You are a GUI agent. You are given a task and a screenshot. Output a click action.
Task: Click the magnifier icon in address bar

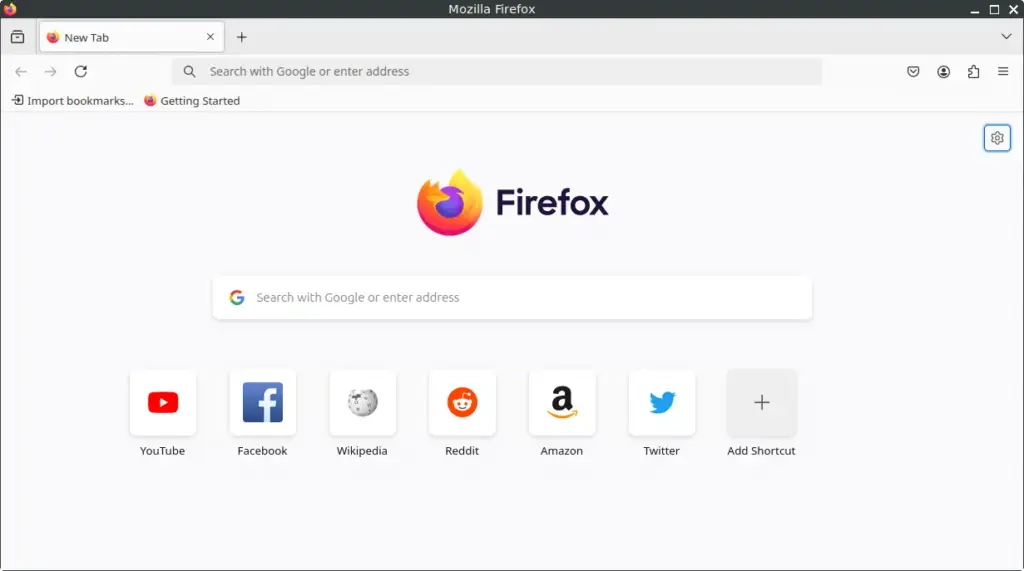pyautogui.click(x=189, y=72)
